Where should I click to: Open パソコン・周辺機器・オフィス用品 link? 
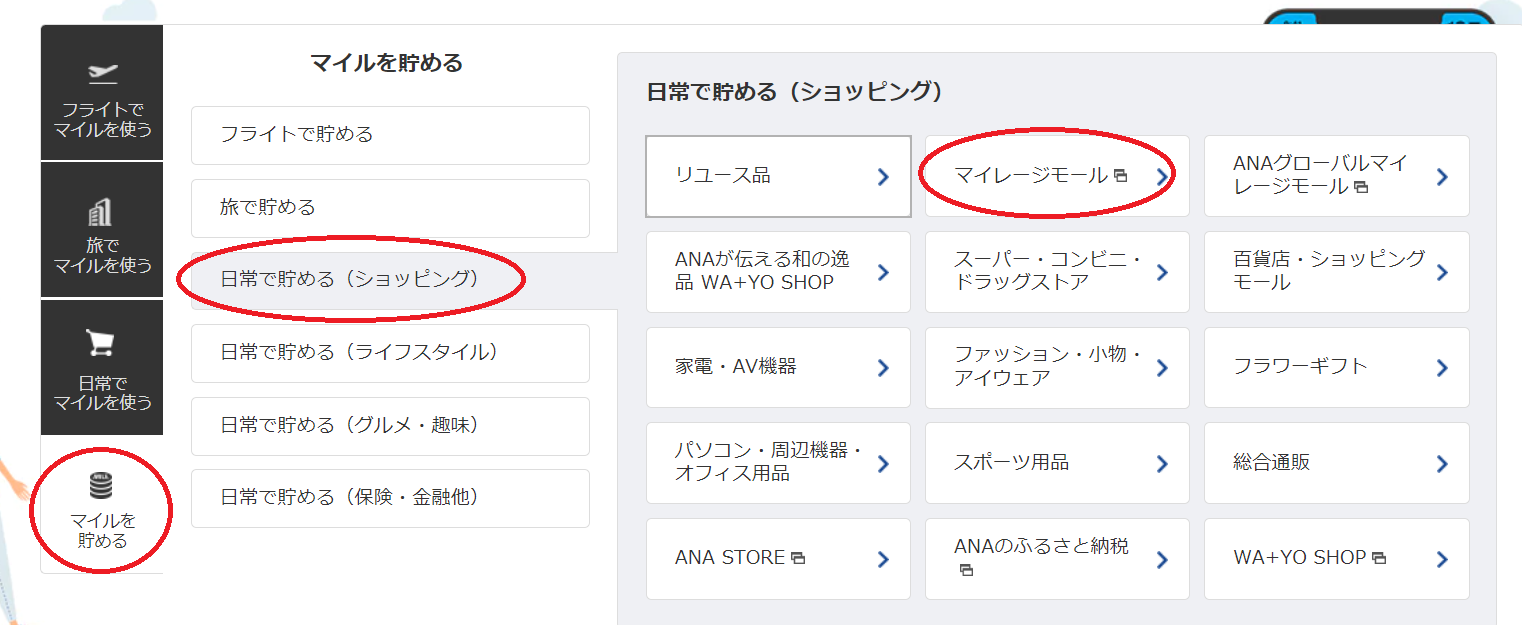point(778,463)
